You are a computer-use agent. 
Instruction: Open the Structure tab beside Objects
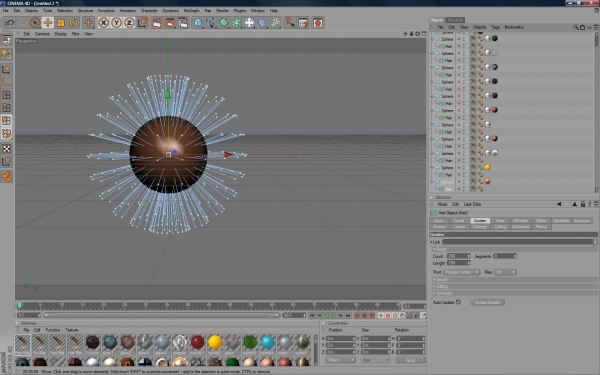455,20
